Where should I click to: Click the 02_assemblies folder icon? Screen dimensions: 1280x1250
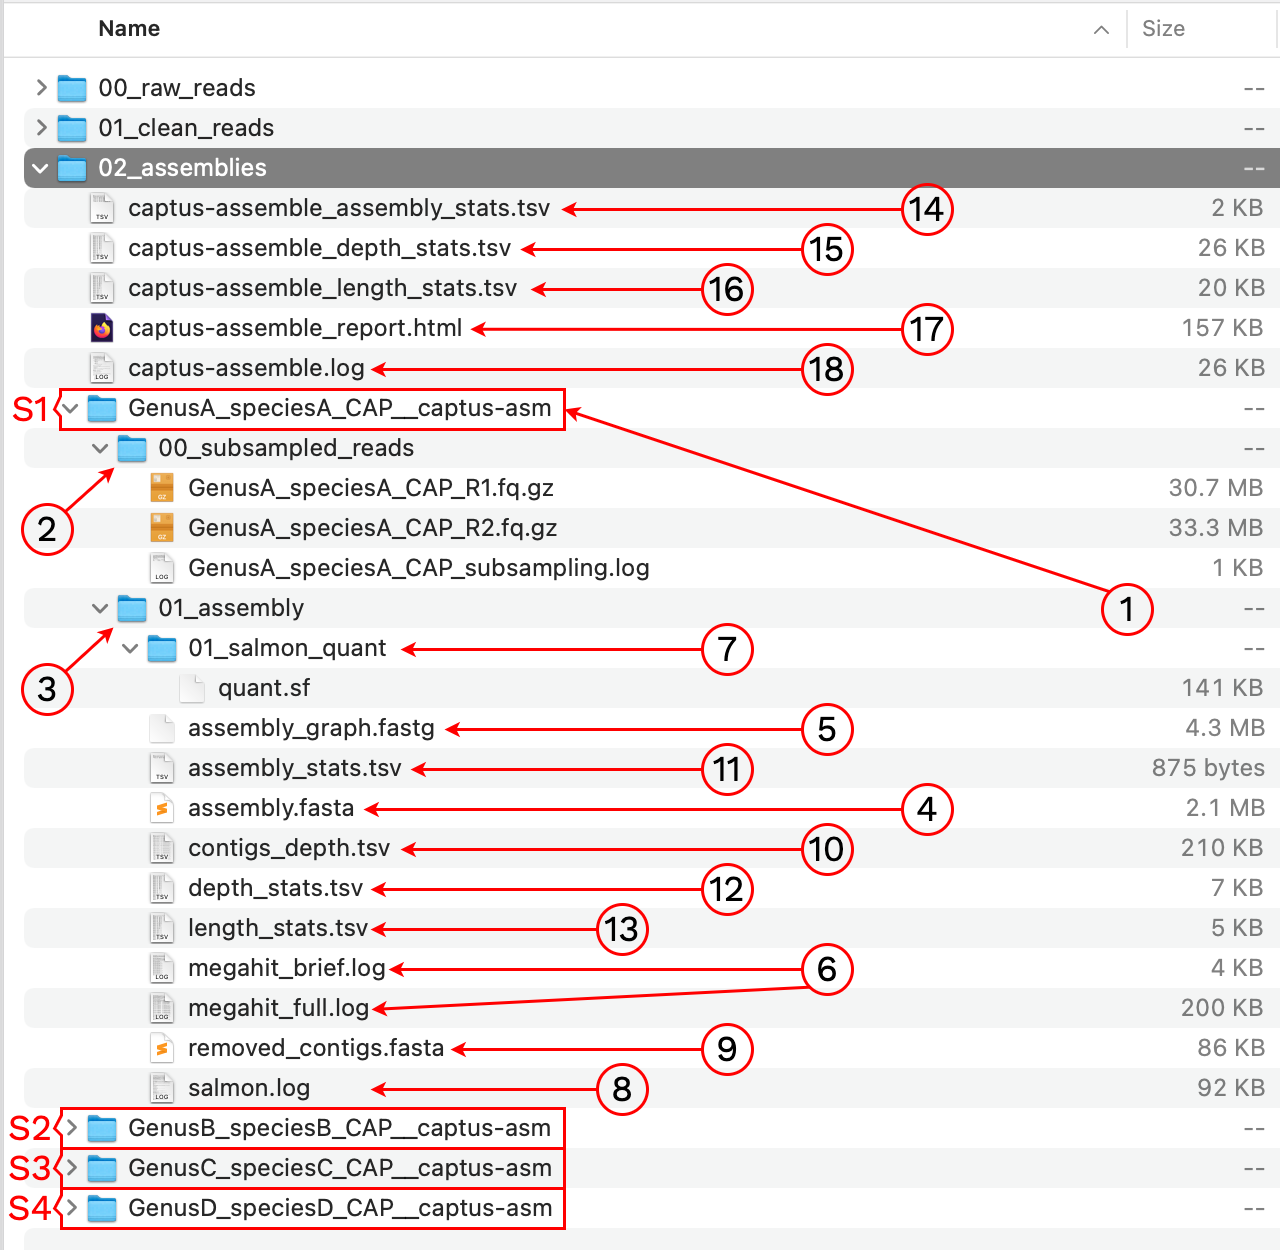coord(72,168)
